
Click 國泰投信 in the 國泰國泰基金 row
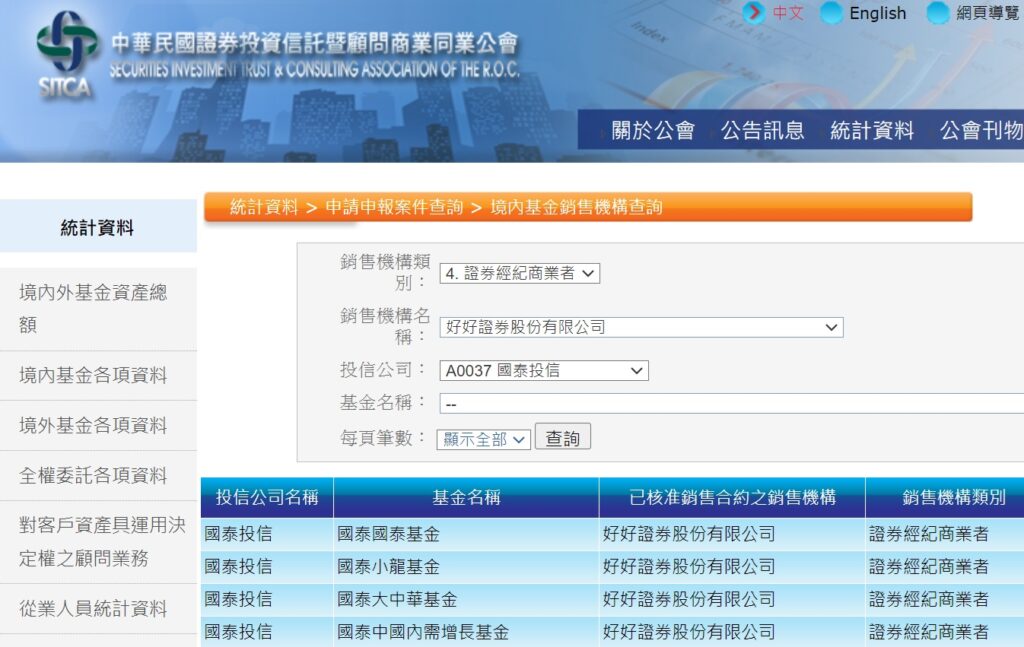(238, 534)
